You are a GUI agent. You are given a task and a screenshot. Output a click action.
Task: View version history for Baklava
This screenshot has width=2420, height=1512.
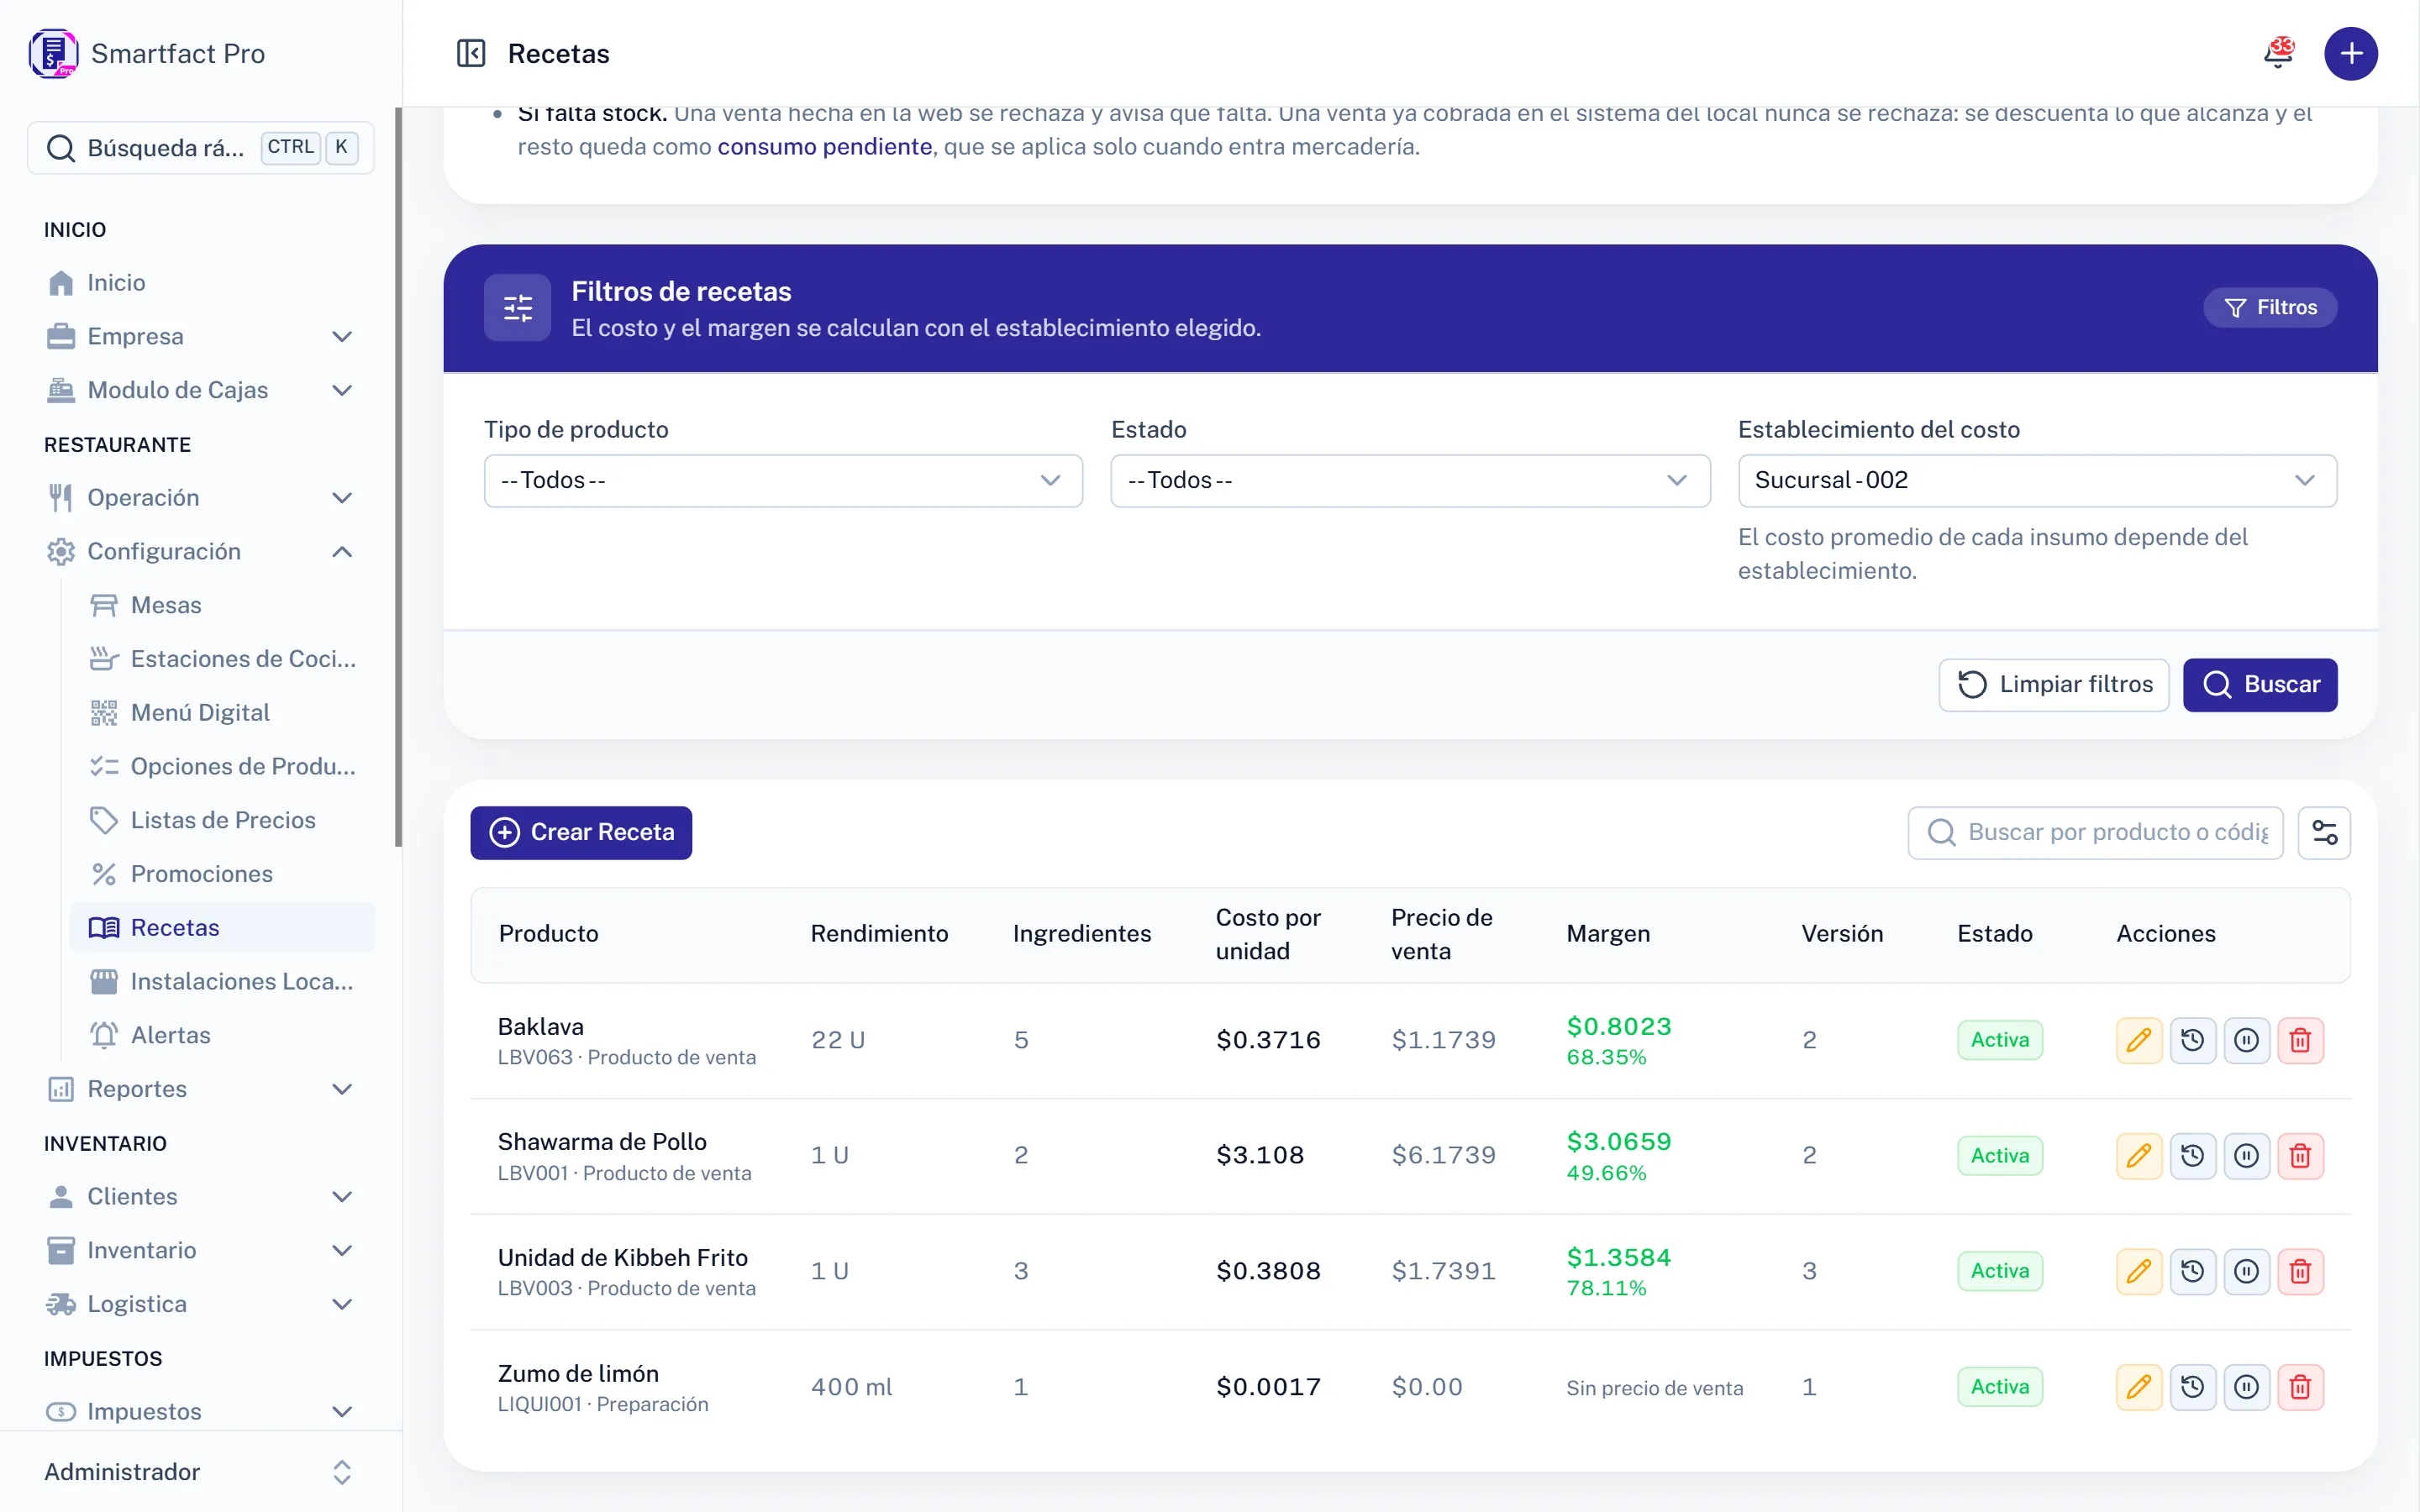[2192, 1040]
